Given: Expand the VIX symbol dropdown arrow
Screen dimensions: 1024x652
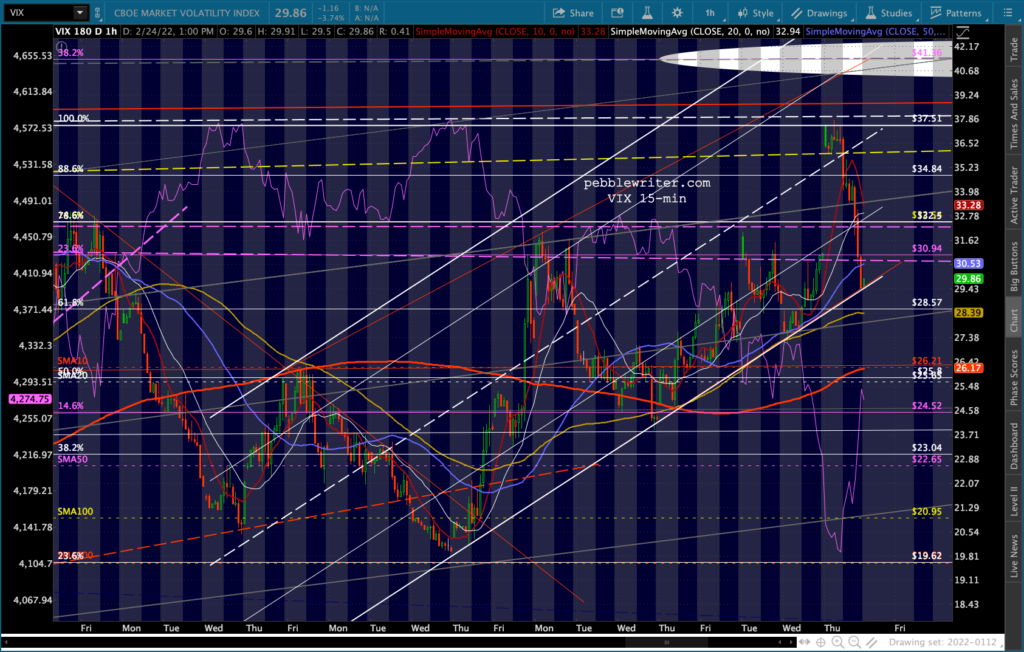Looking at the screenshot, I should pyautogui.click(x=79, y=13).
